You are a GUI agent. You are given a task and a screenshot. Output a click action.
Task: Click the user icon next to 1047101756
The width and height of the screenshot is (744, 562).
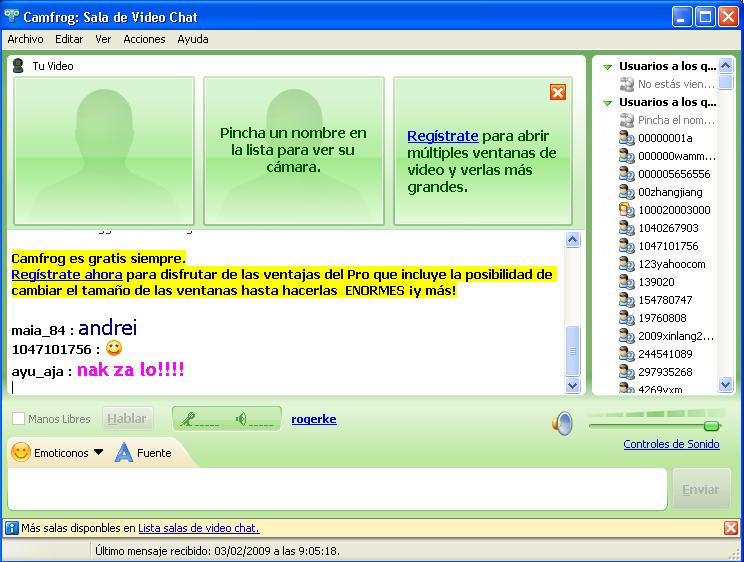click(x=626, y=246)
